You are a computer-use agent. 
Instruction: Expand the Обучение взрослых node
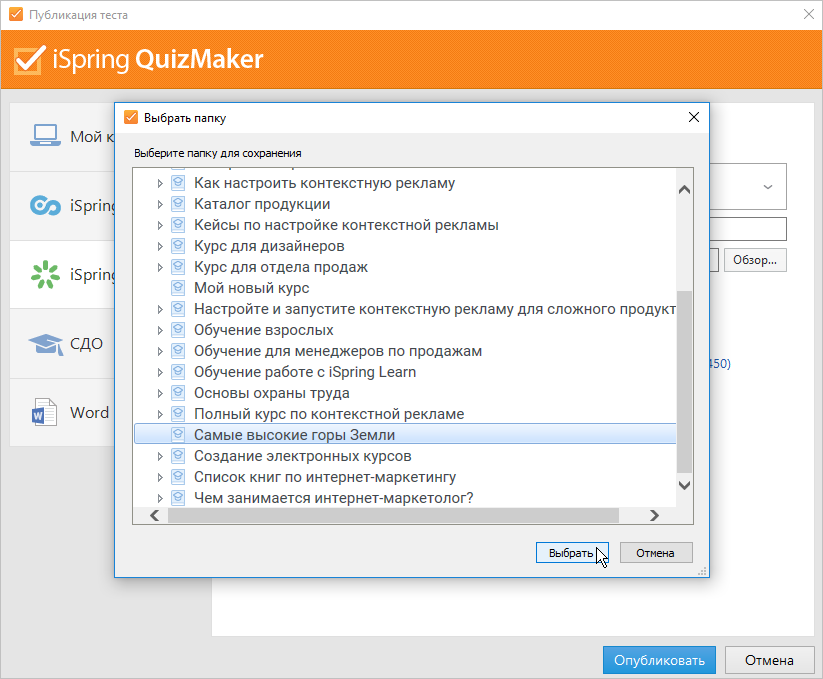click(x=160, y=330)
